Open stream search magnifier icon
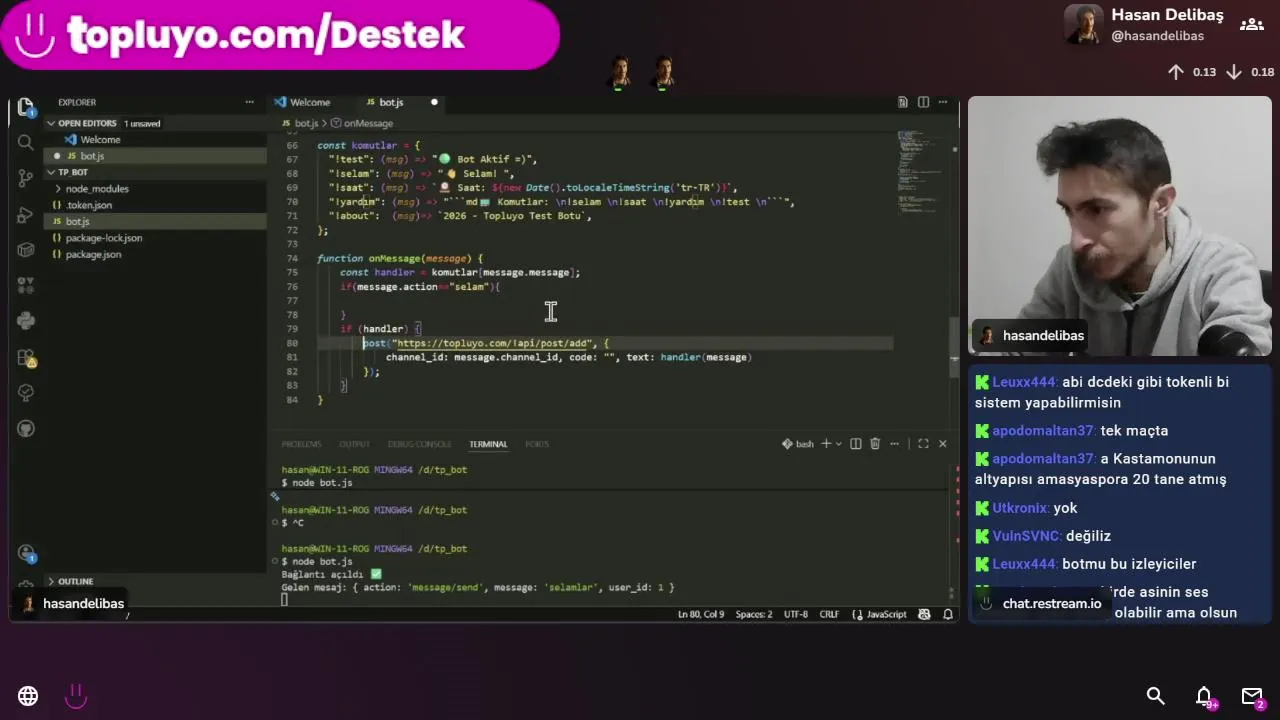The image size is (1280, 720). point(1156,696)
